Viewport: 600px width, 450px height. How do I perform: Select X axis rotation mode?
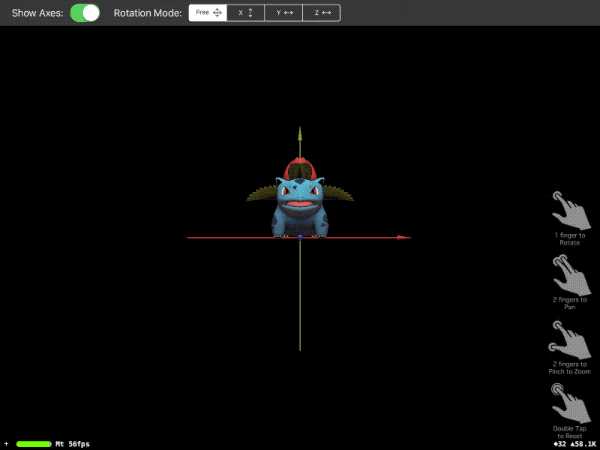click(246, 13)
